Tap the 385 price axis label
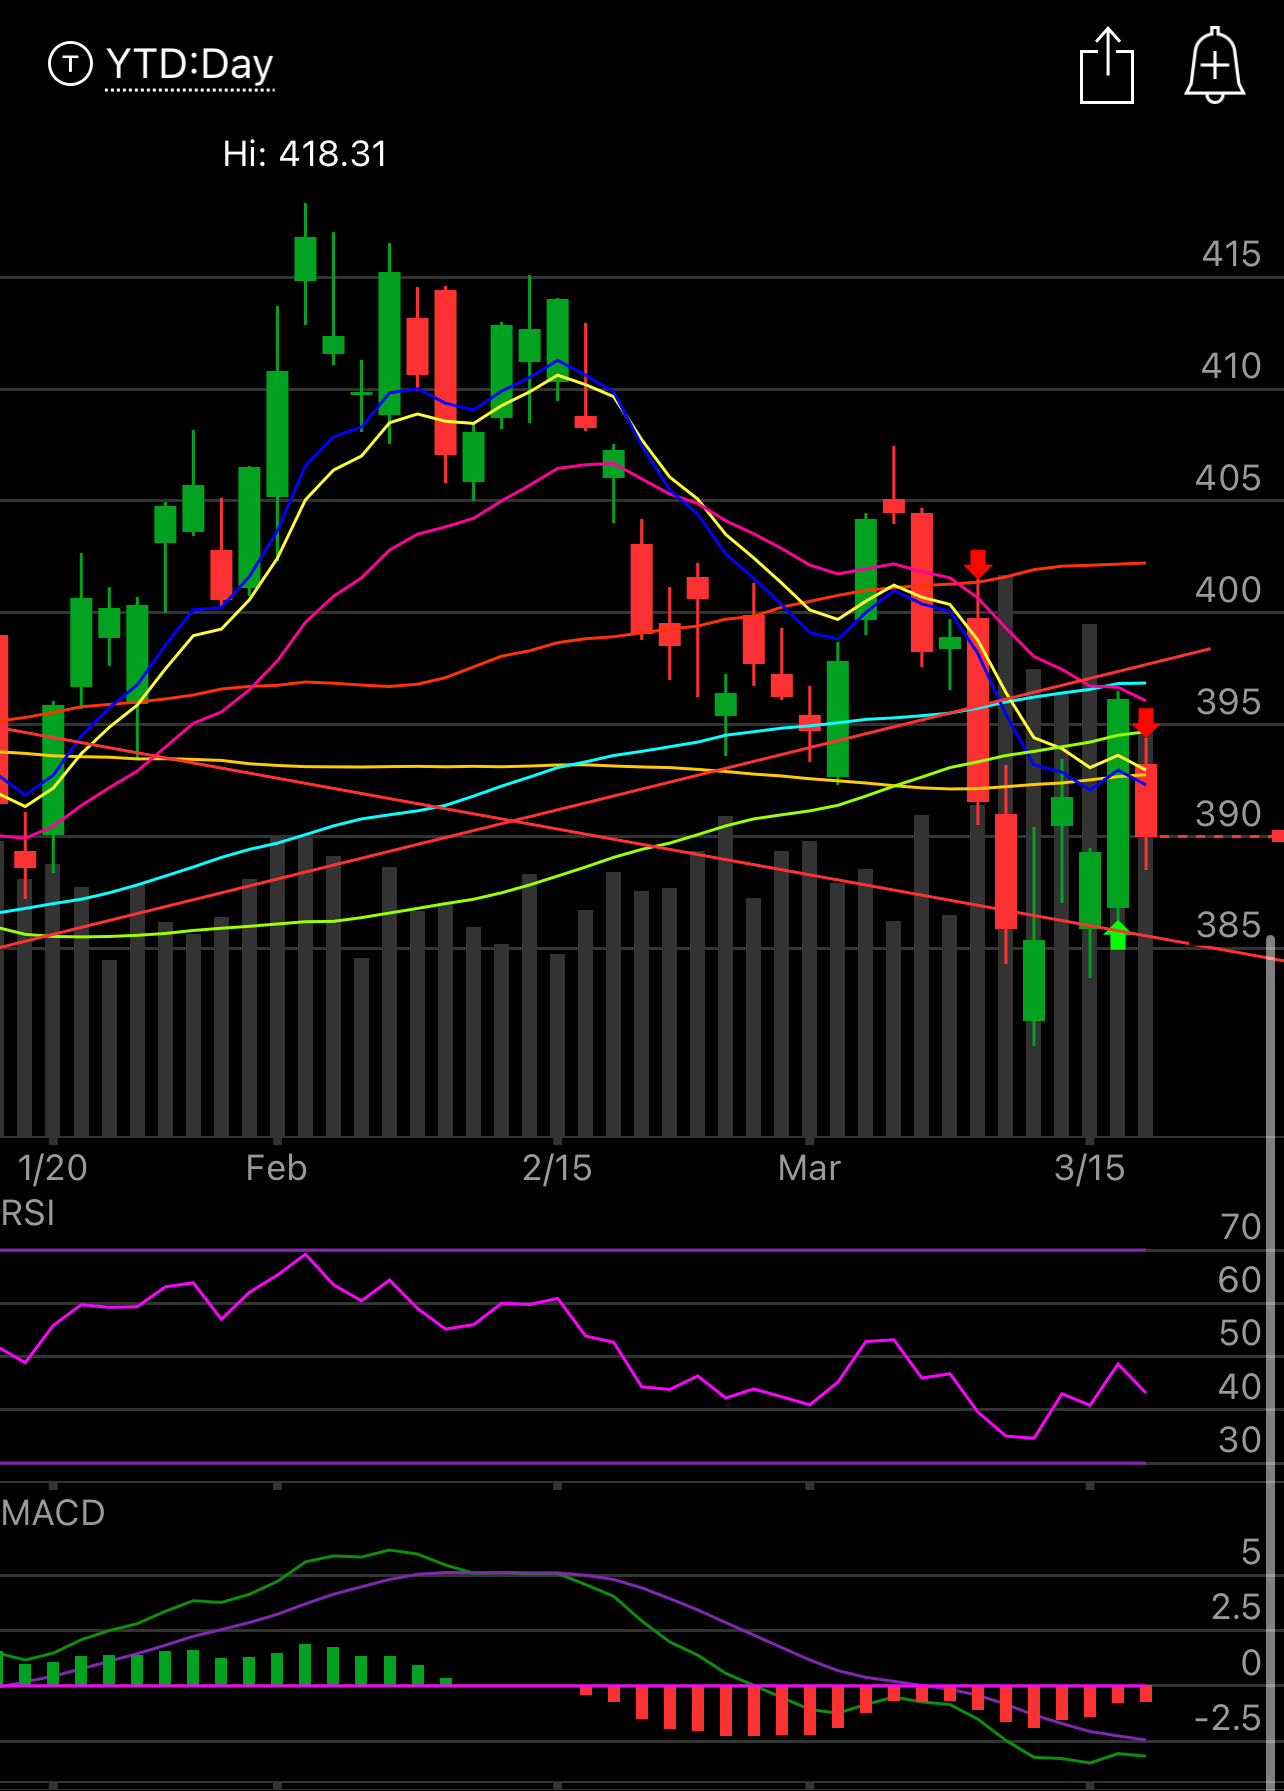 1229,925
